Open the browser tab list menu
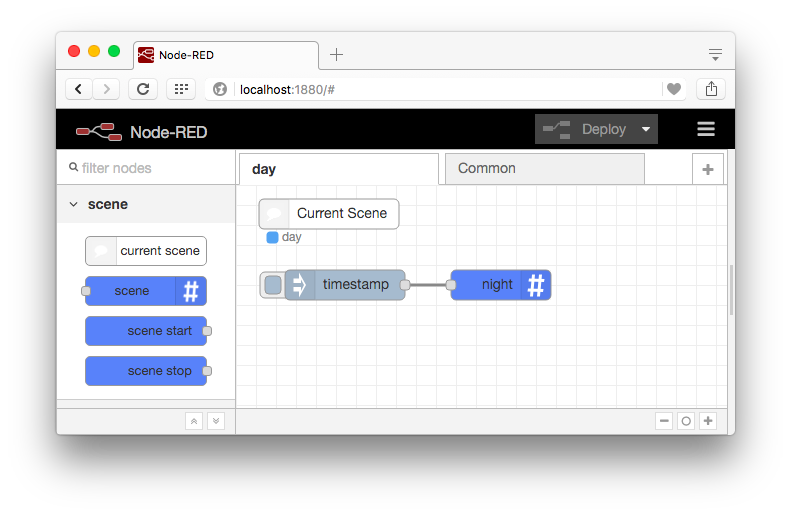Screen dimensions: 791x515 coord(715,54)
